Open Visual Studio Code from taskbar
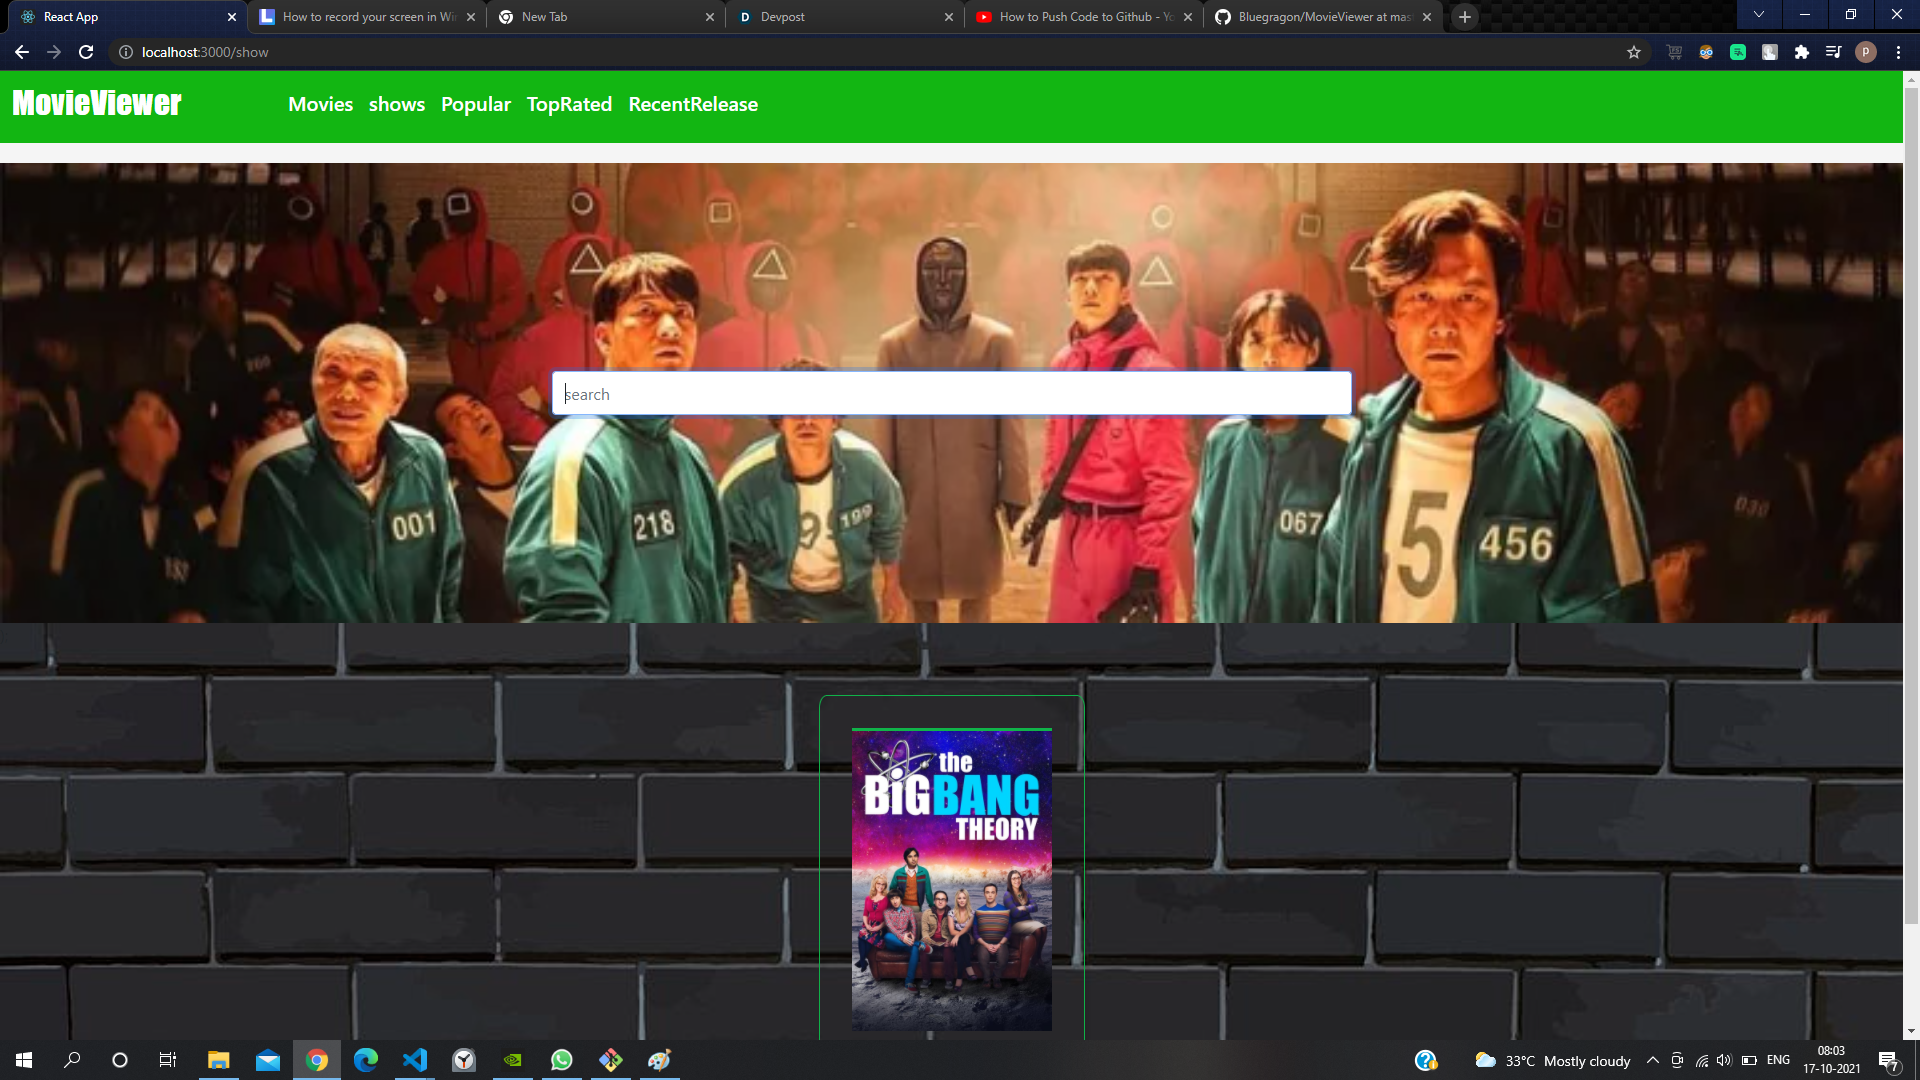This screenshot has height=1080, width=1920. pyautogui.click(x=414, y=1060)
